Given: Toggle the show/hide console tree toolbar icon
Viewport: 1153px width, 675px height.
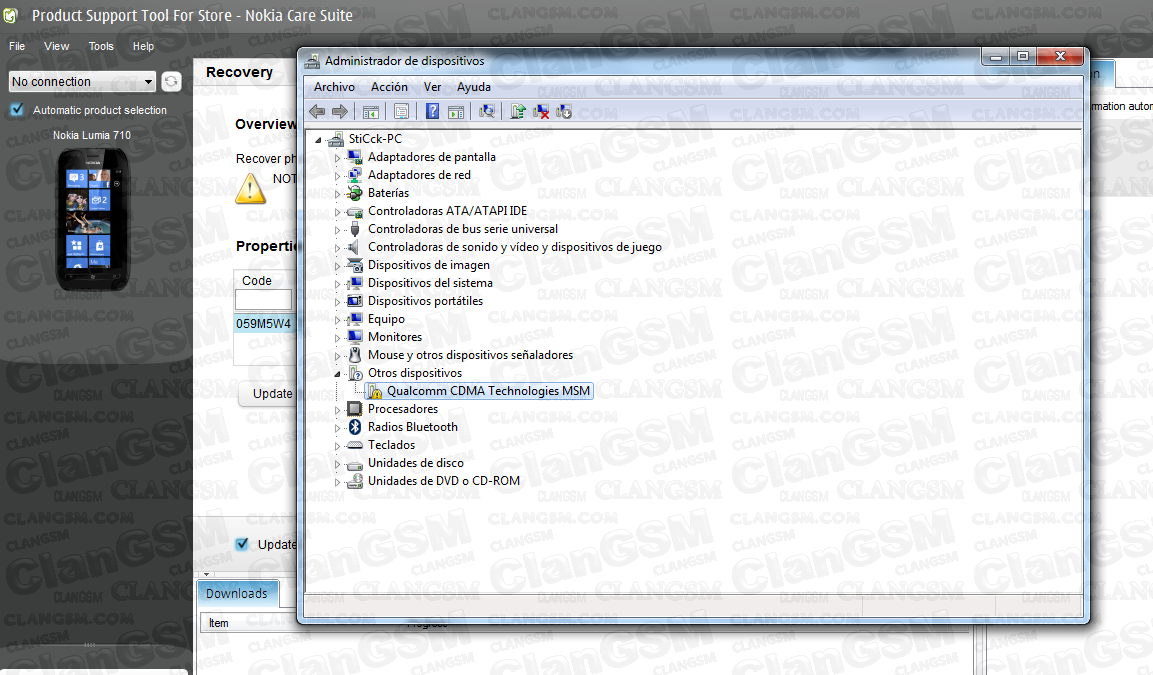Looking at the screenshot, I should click(371, 112).
